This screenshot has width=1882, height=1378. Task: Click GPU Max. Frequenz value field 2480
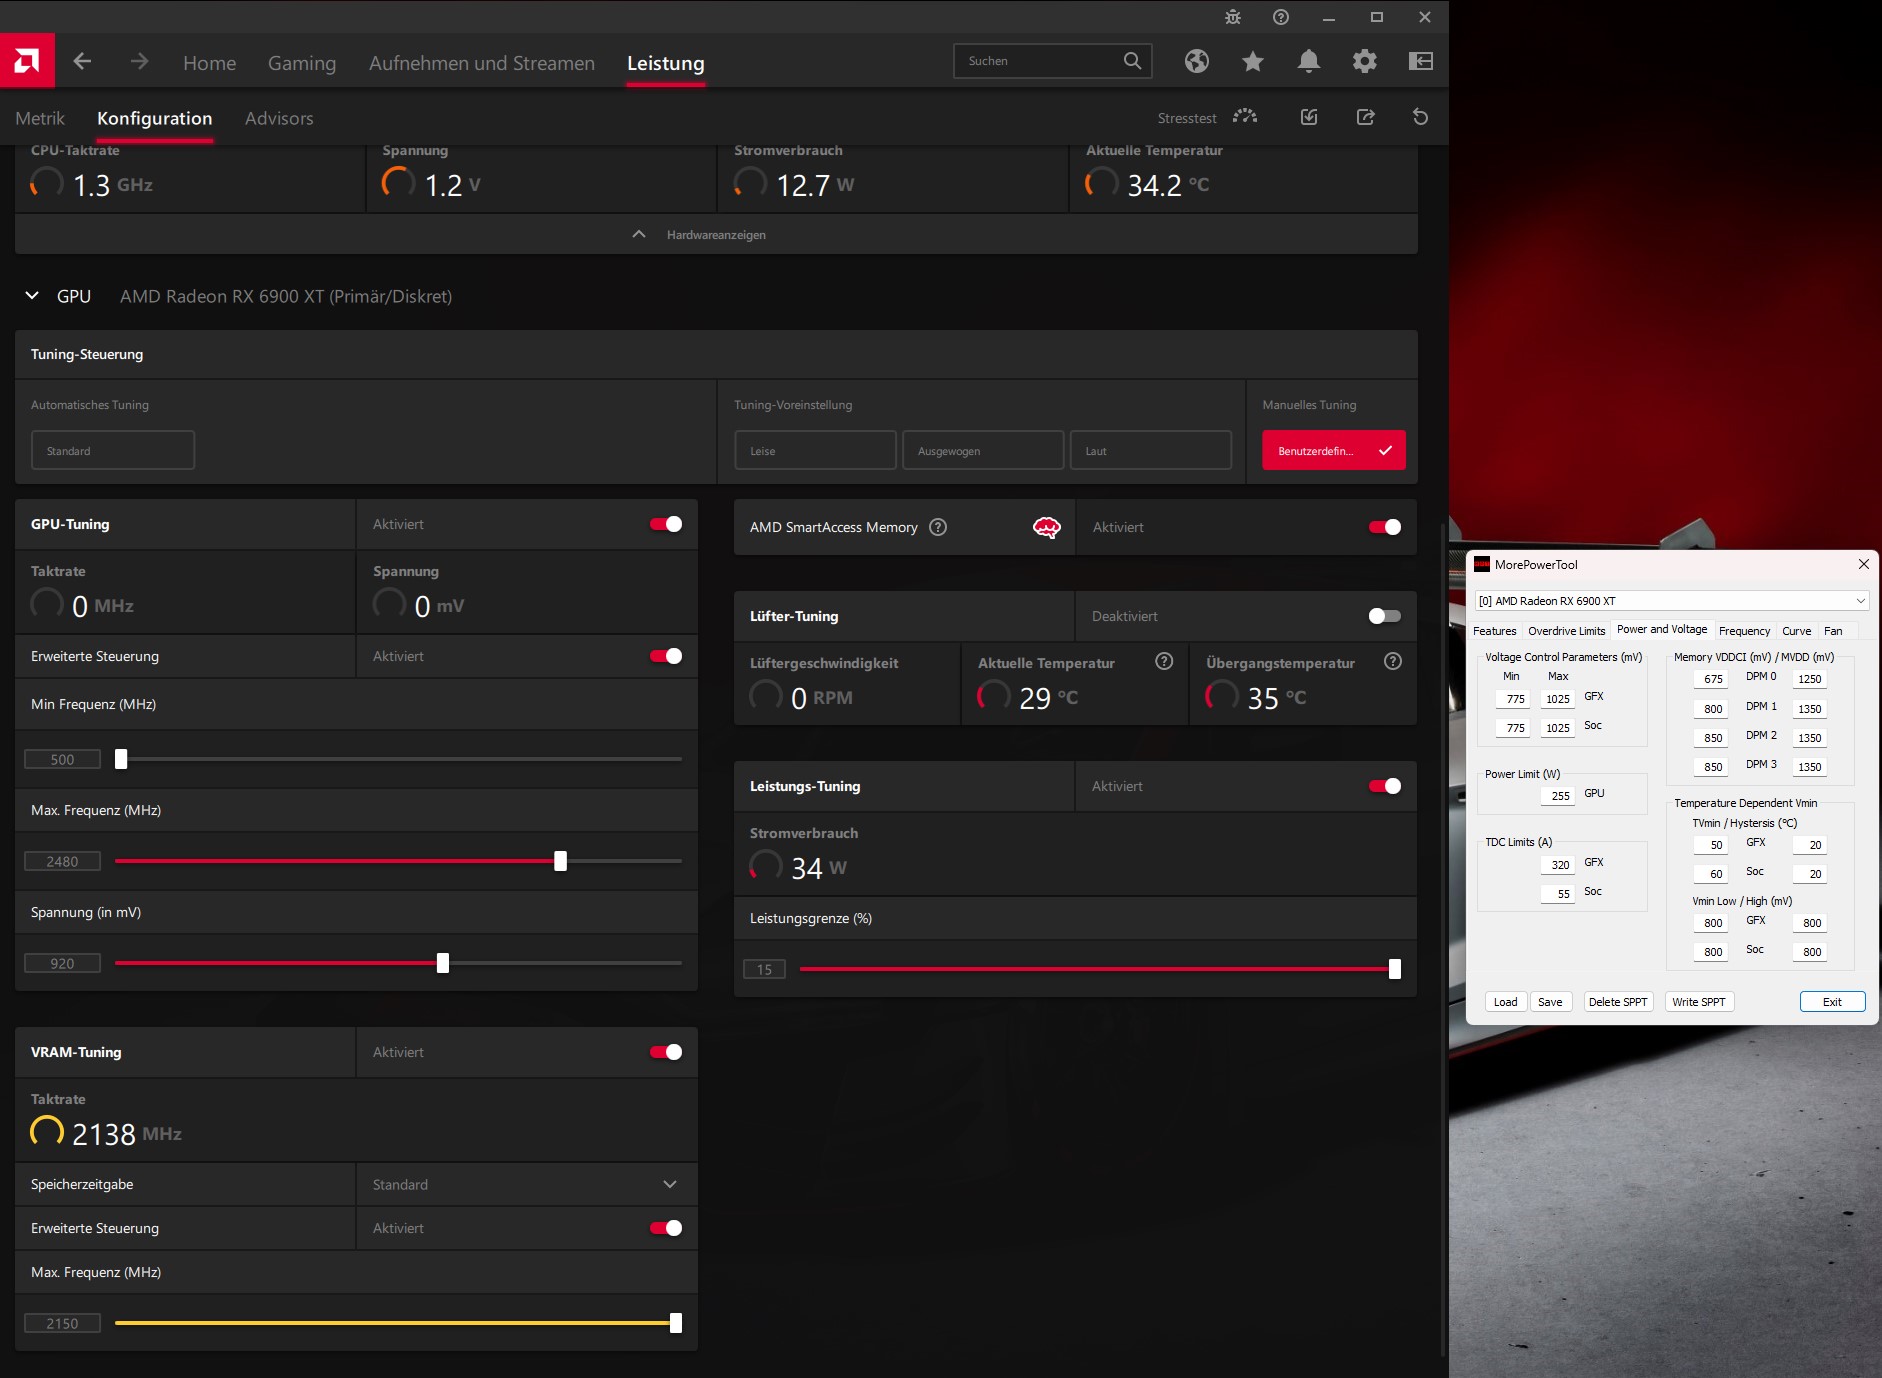62,861
